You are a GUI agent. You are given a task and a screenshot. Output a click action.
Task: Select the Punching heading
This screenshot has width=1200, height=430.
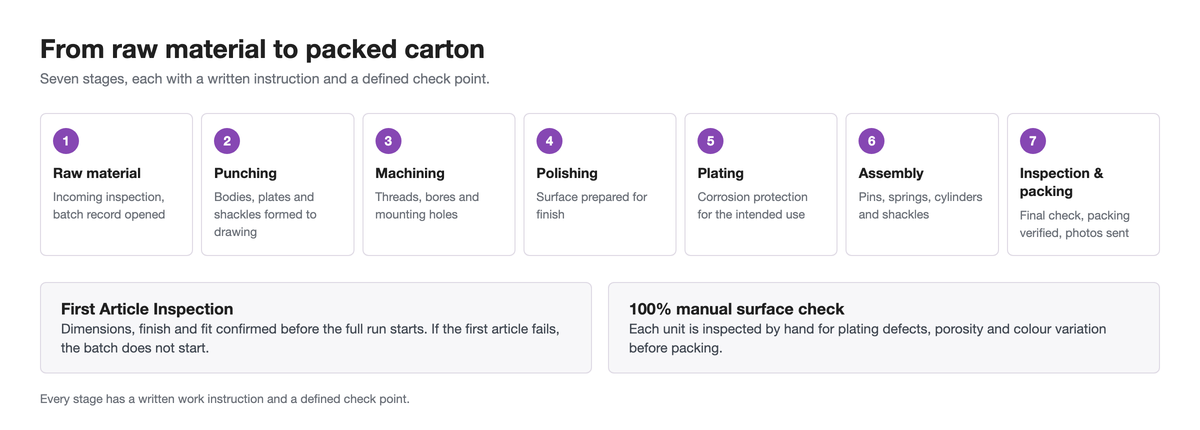coord(245,173)
